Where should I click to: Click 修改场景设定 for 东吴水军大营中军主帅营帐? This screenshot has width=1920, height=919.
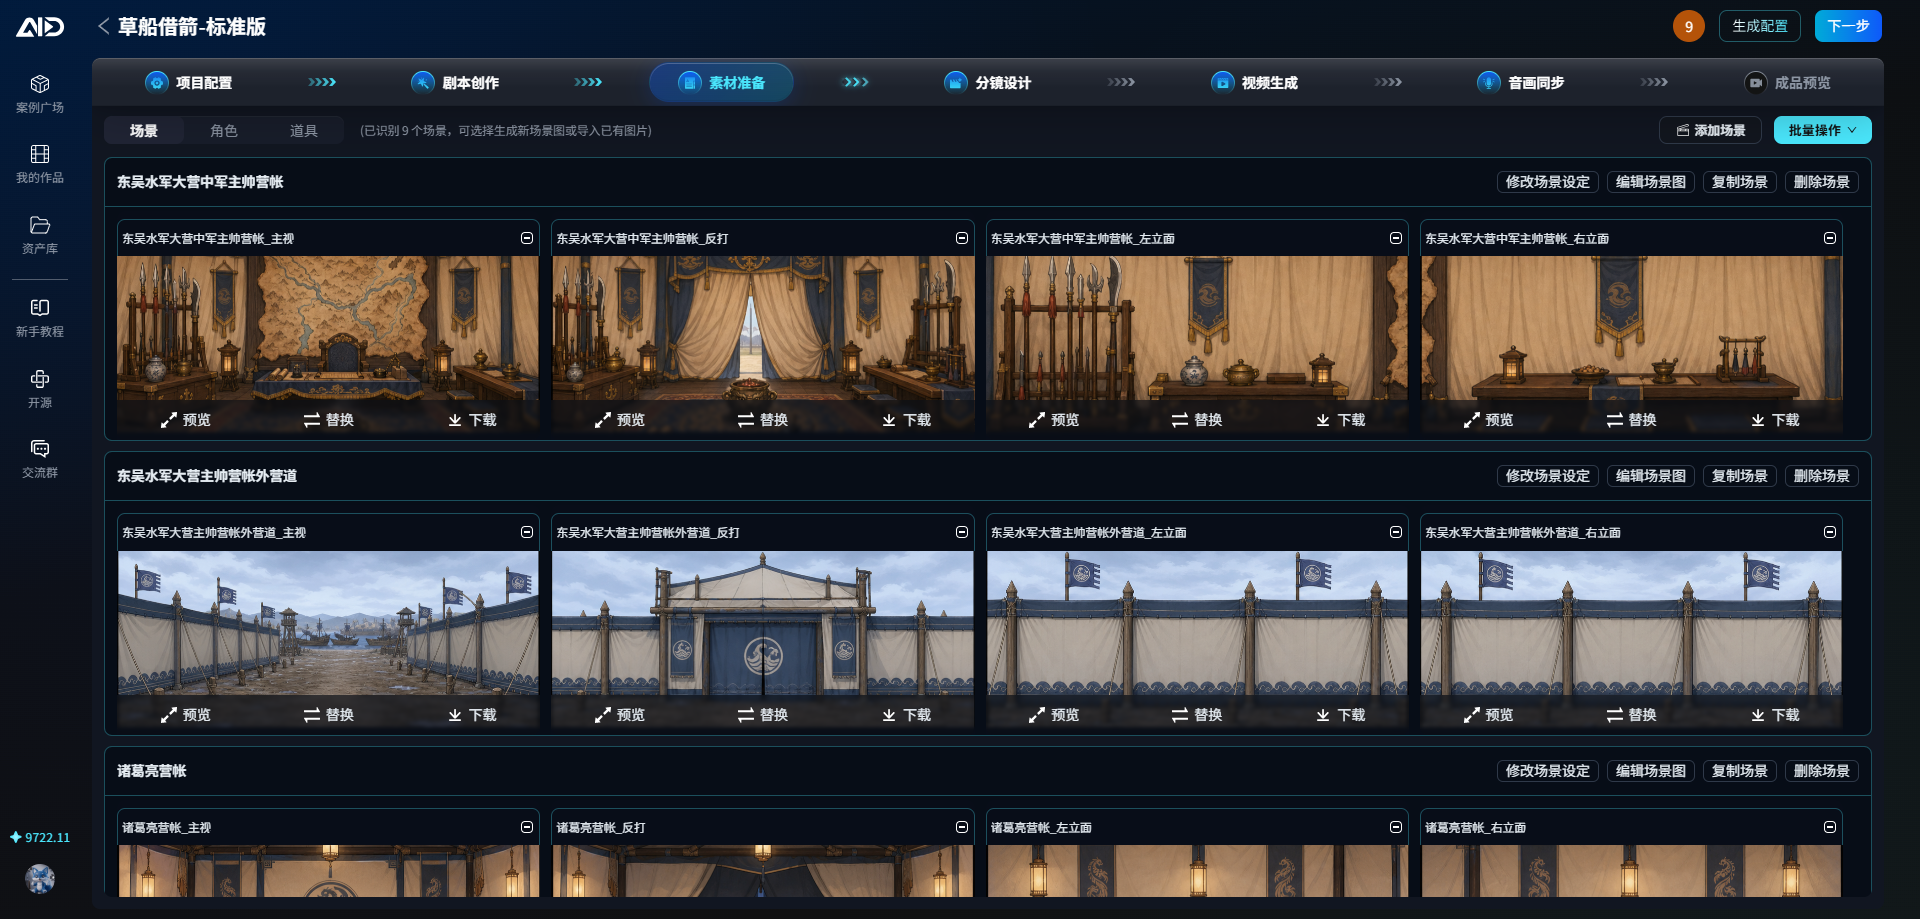1548,182
